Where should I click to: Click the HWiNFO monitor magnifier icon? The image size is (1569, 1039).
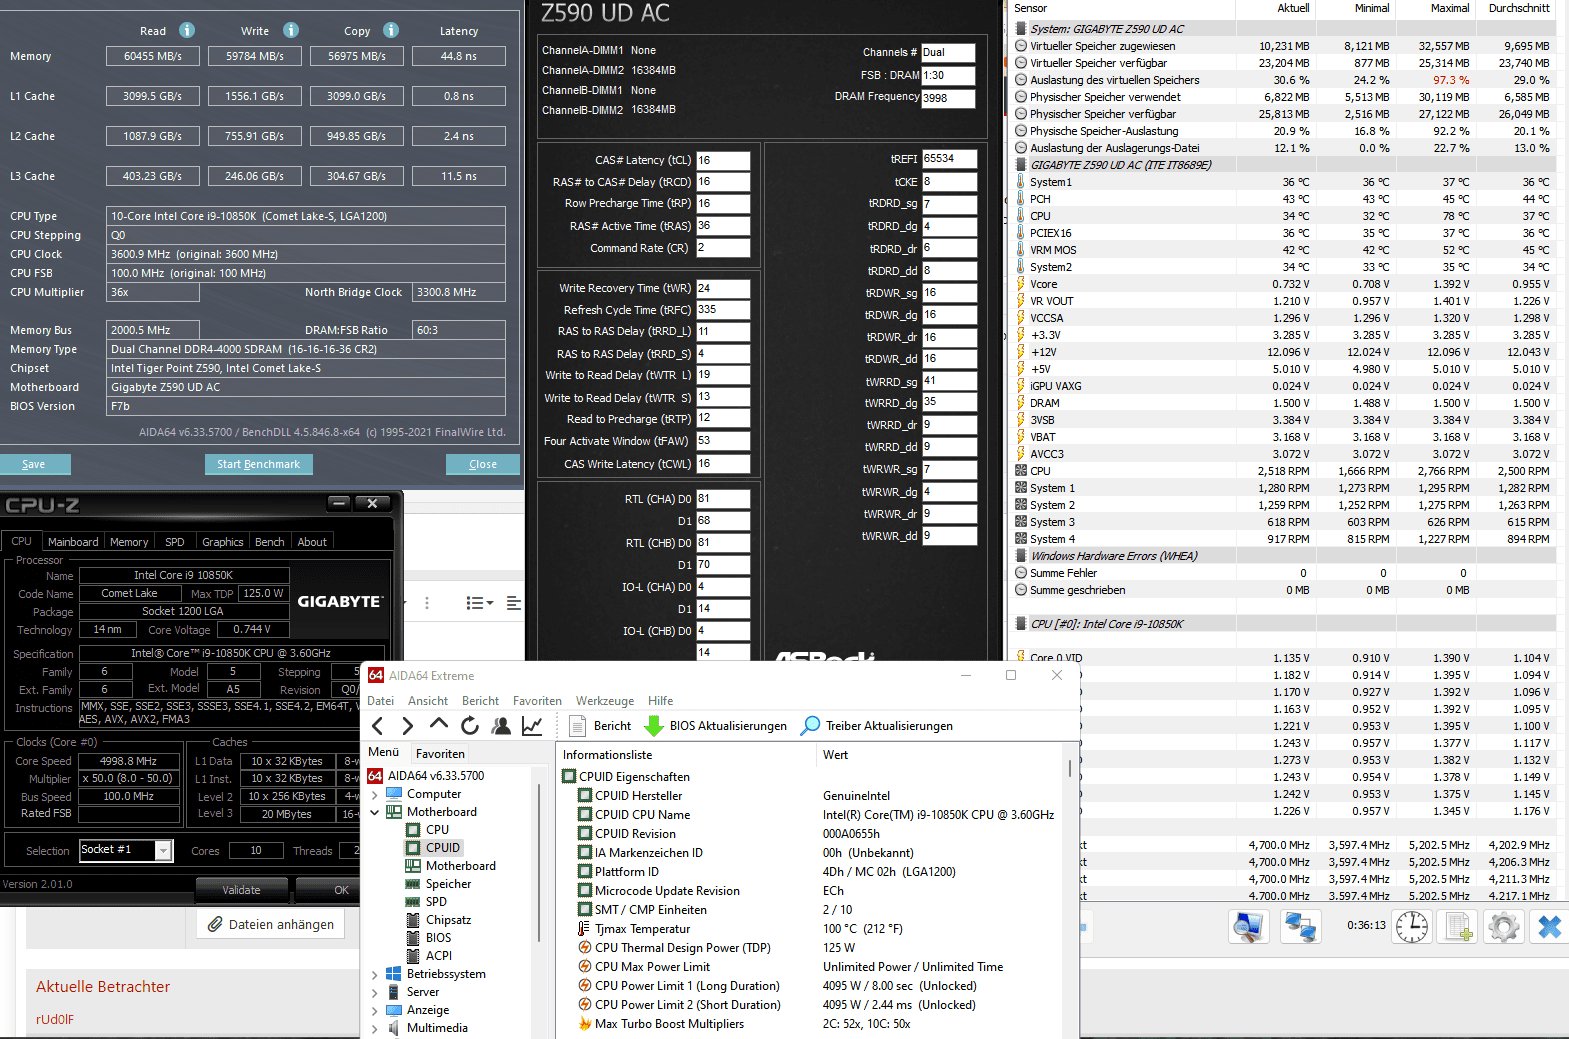point(1248,927)
